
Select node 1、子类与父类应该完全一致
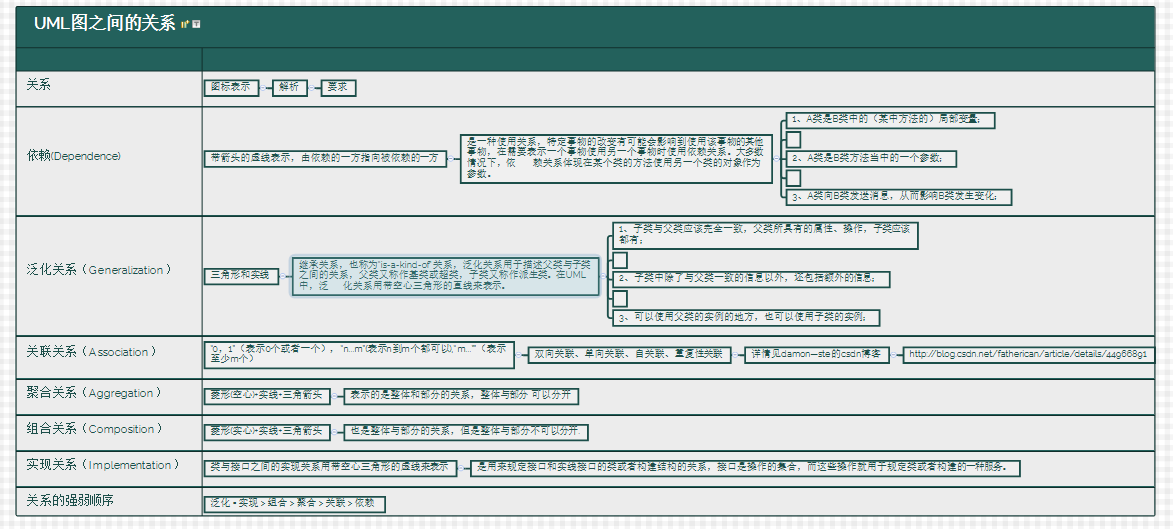(765, 235)
